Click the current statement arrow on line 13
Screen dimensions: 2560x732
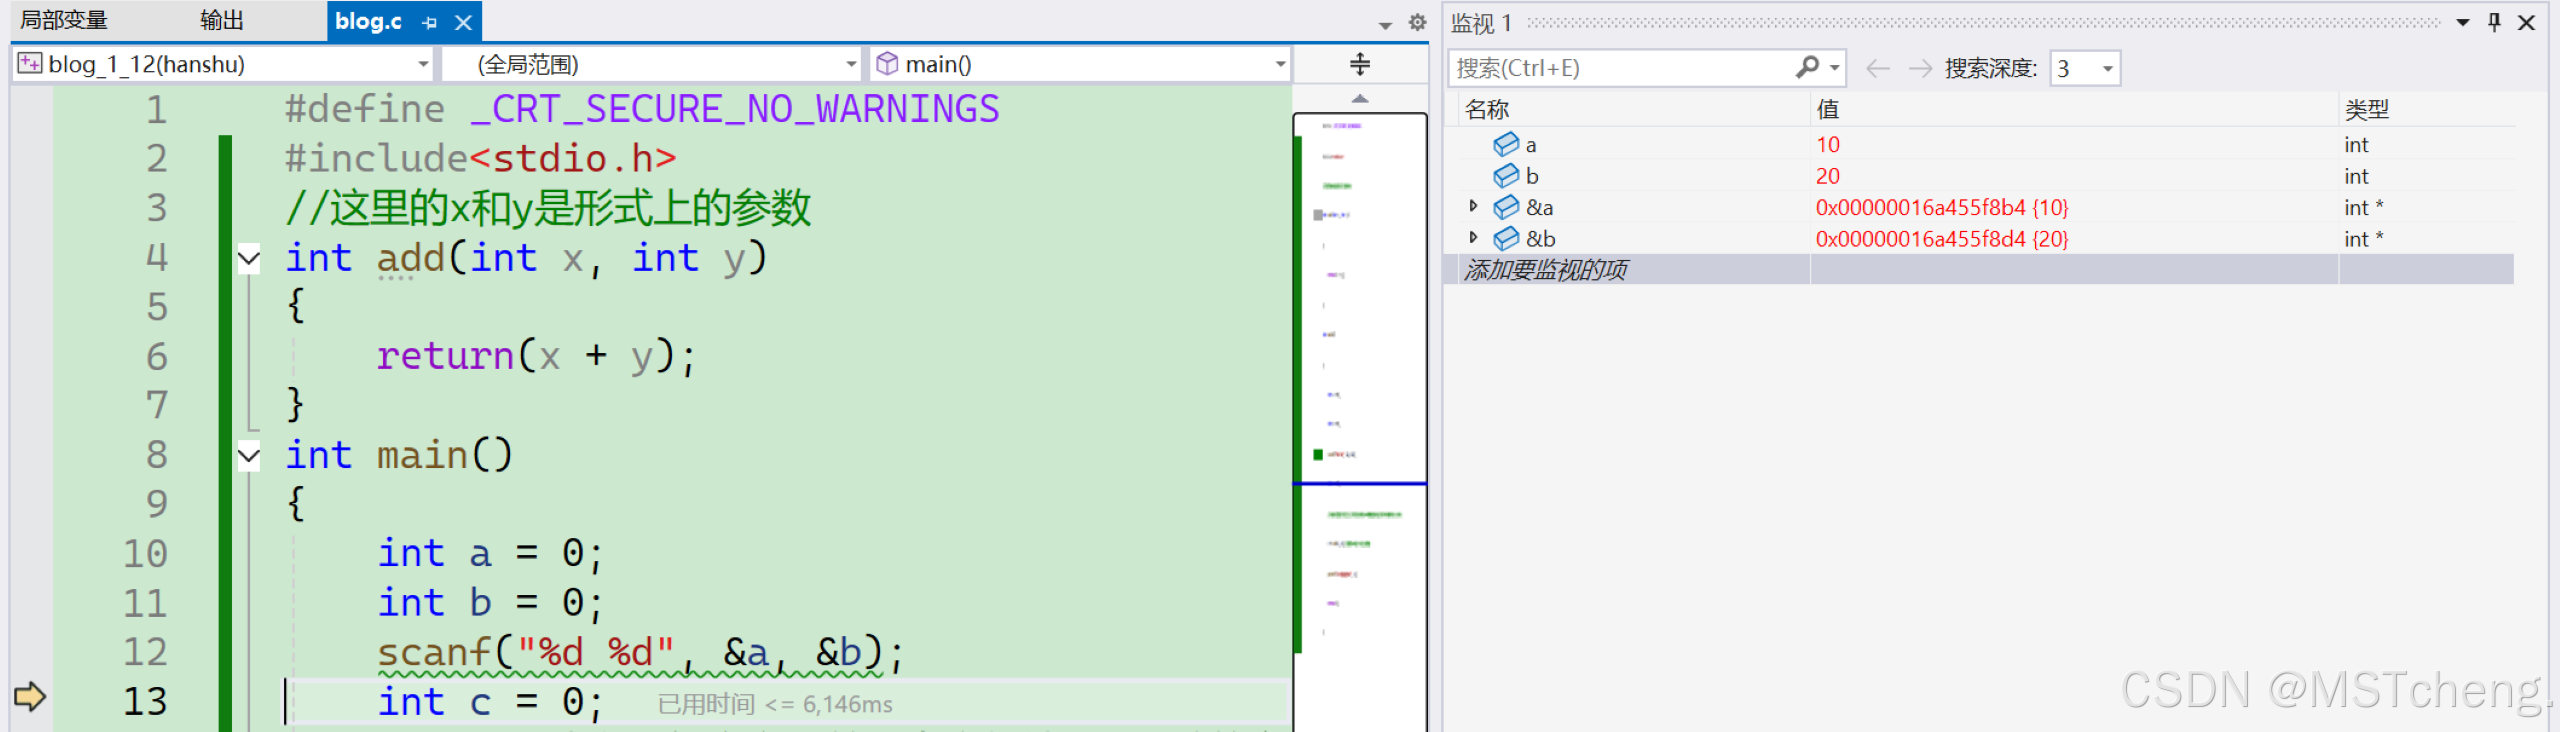point(30,696)
